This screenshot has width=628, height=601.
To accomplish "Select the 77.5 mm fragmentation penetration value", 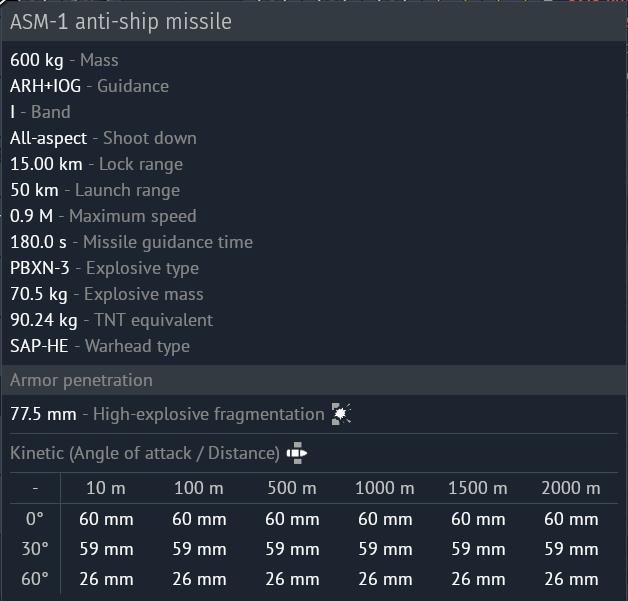I will (x=43, y=414).
